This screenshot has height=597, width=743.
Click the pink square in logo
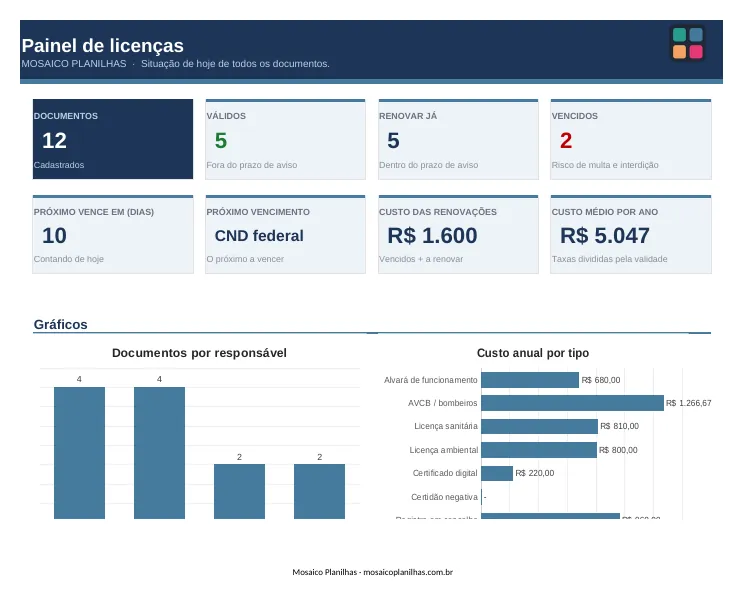696,52
